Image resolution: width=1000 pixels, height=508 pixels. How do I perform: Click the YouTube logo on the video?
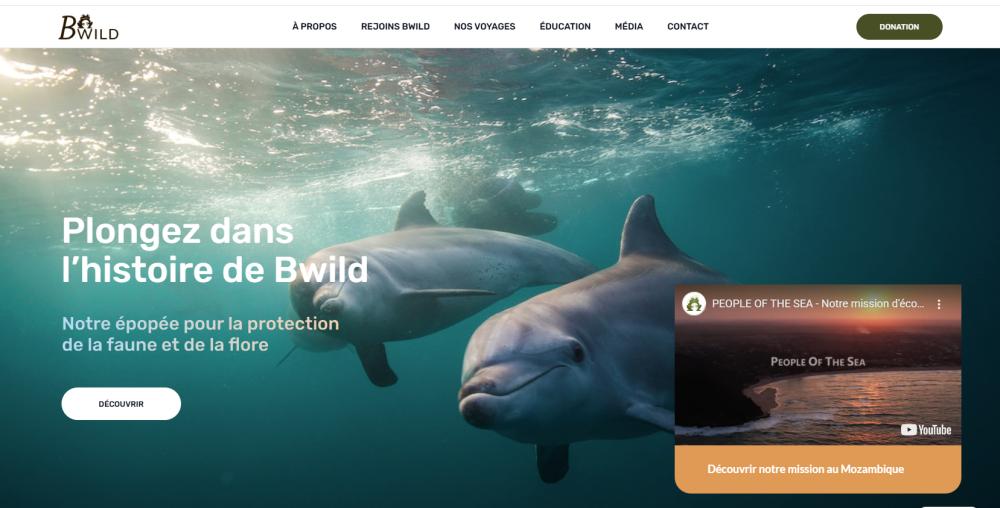click(x=926, y=430)
